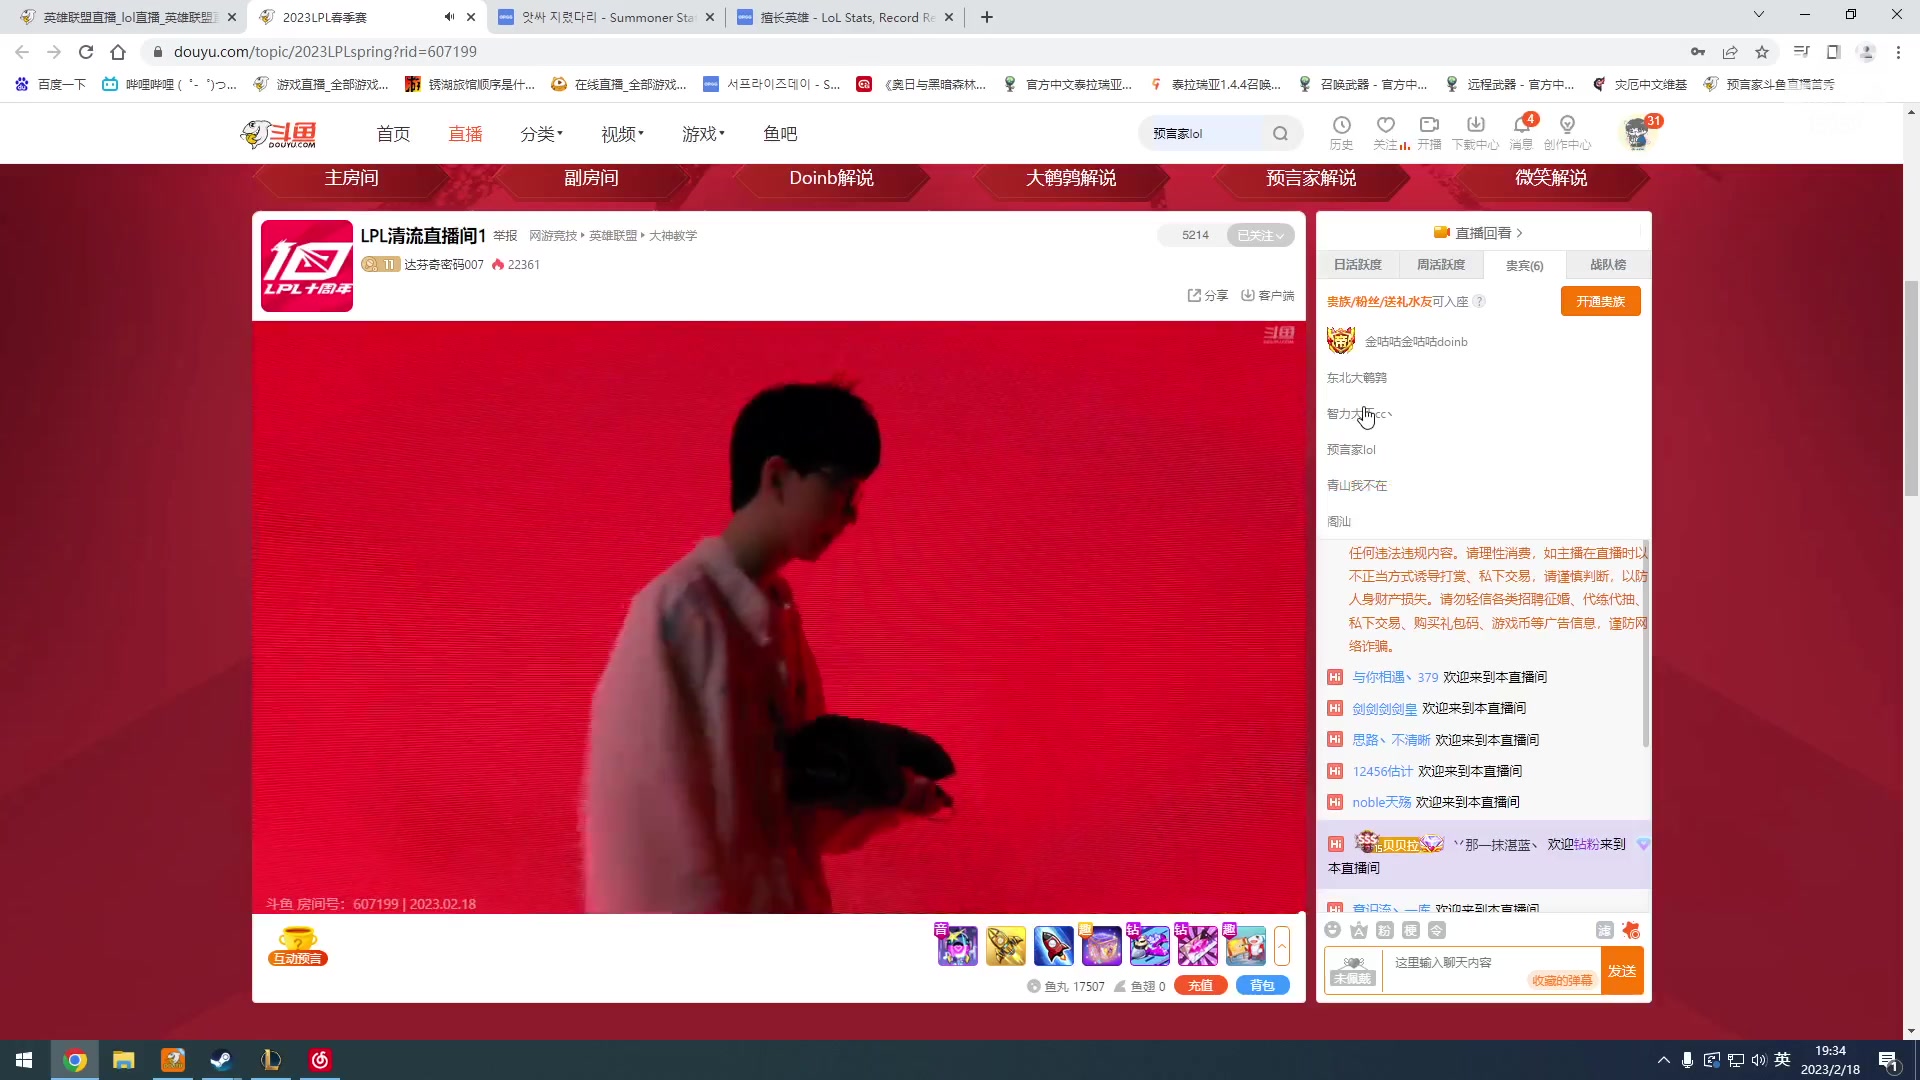This screenshot has height=1080, width=1920.
Task: Click the 充值 recharge button
Action: point(1200,985)
